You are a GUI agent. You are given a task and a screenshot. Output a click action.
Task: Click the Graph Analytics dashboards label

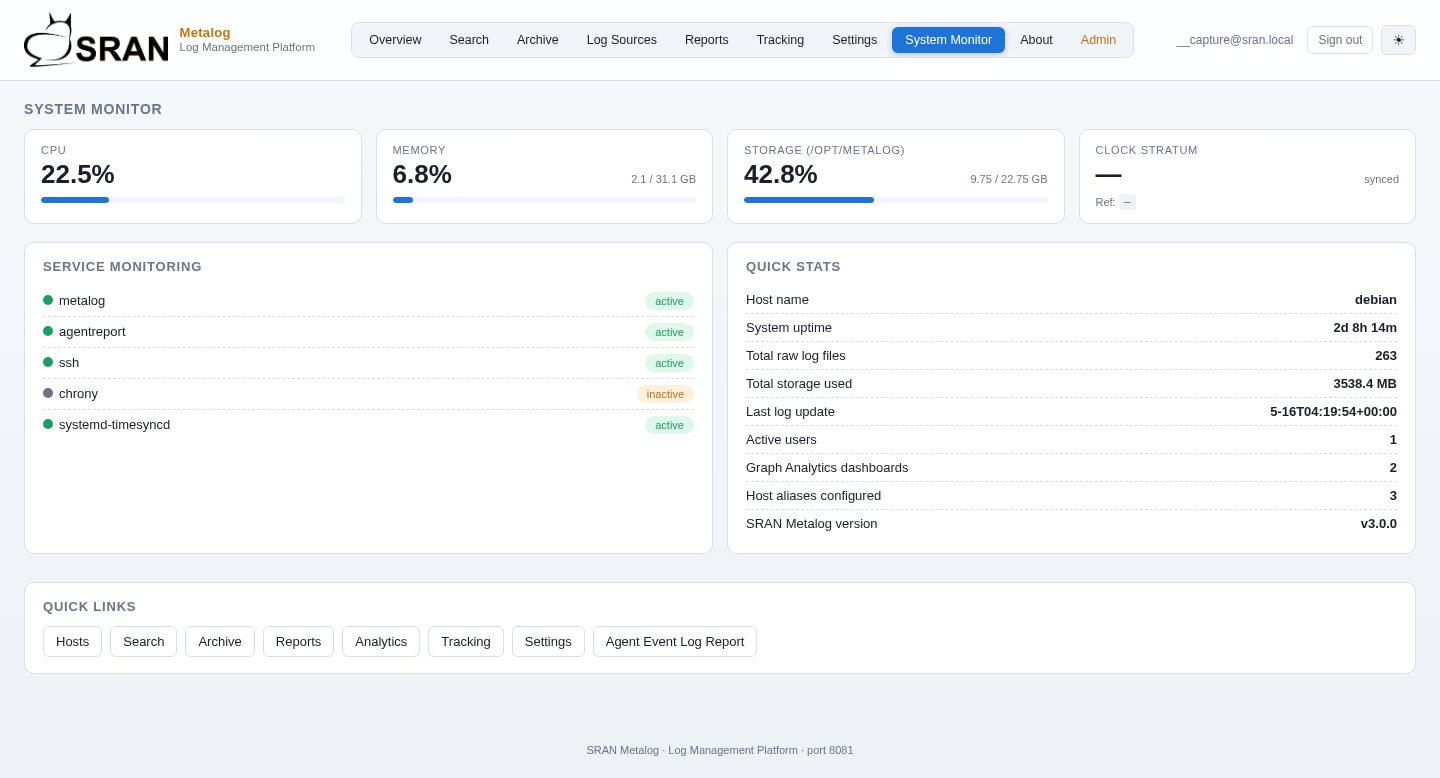point(827,467)
